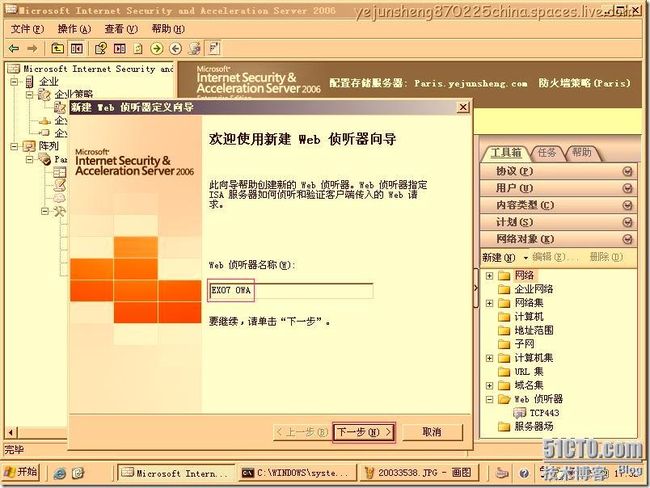Click the green Back arrow in toolbar
Image resolution: width=650 pixels, height=488 pixels.
pyautogui.click(x=14, y=49)
